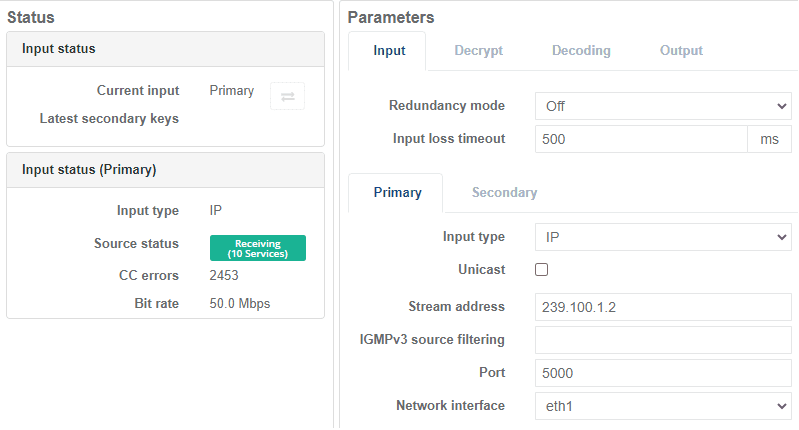Click the CC errors value 2453
The width and height of the screenshot is (799, 430).
click(x=224, y=275)
